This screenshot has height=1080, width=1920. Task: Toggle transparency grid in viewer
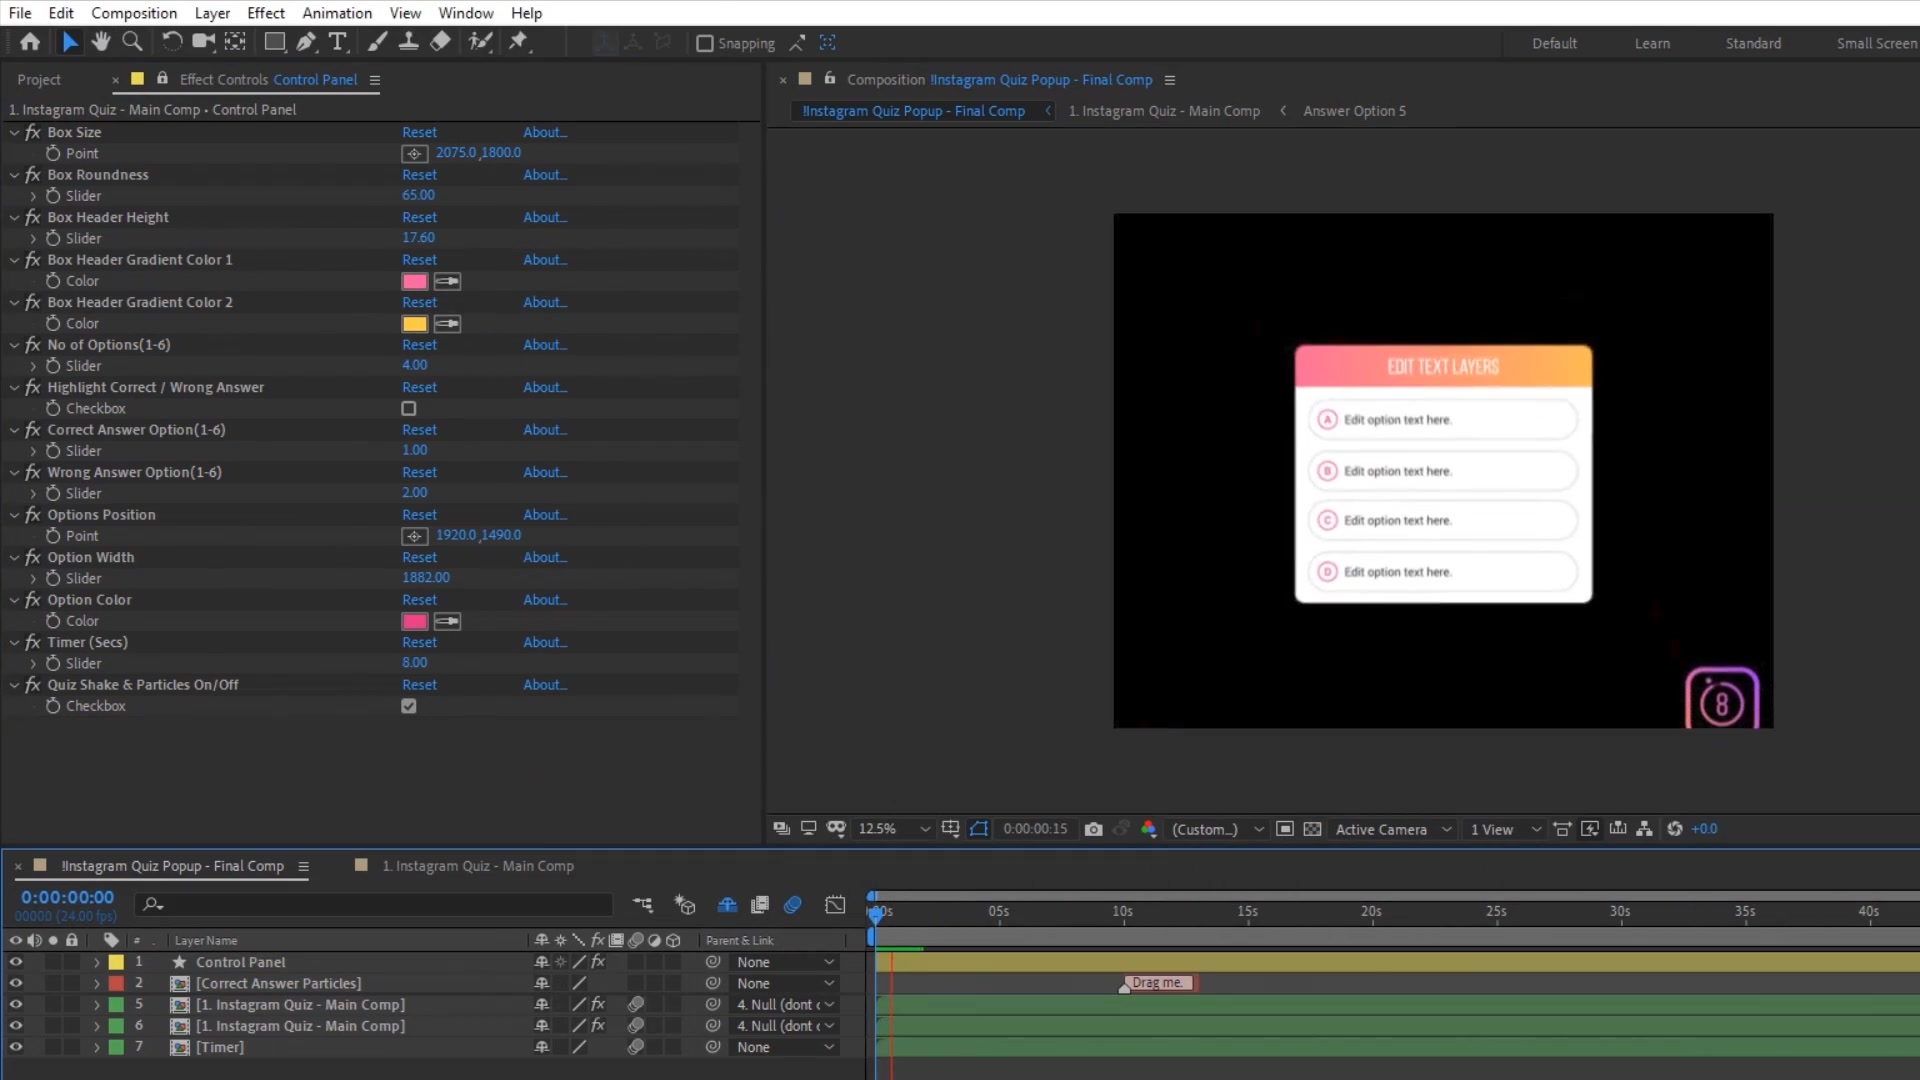(x=1313, y=829)
